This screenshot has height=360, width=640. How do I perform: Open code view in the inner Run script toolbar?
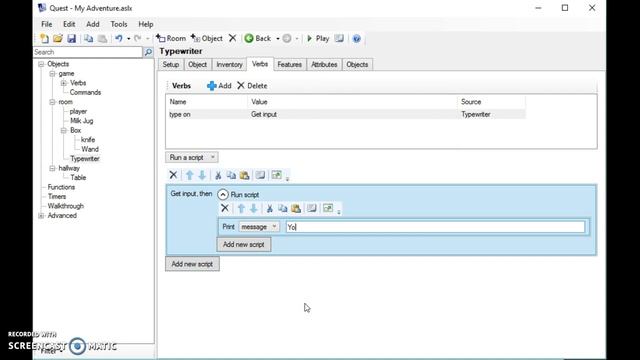point(311,208)
